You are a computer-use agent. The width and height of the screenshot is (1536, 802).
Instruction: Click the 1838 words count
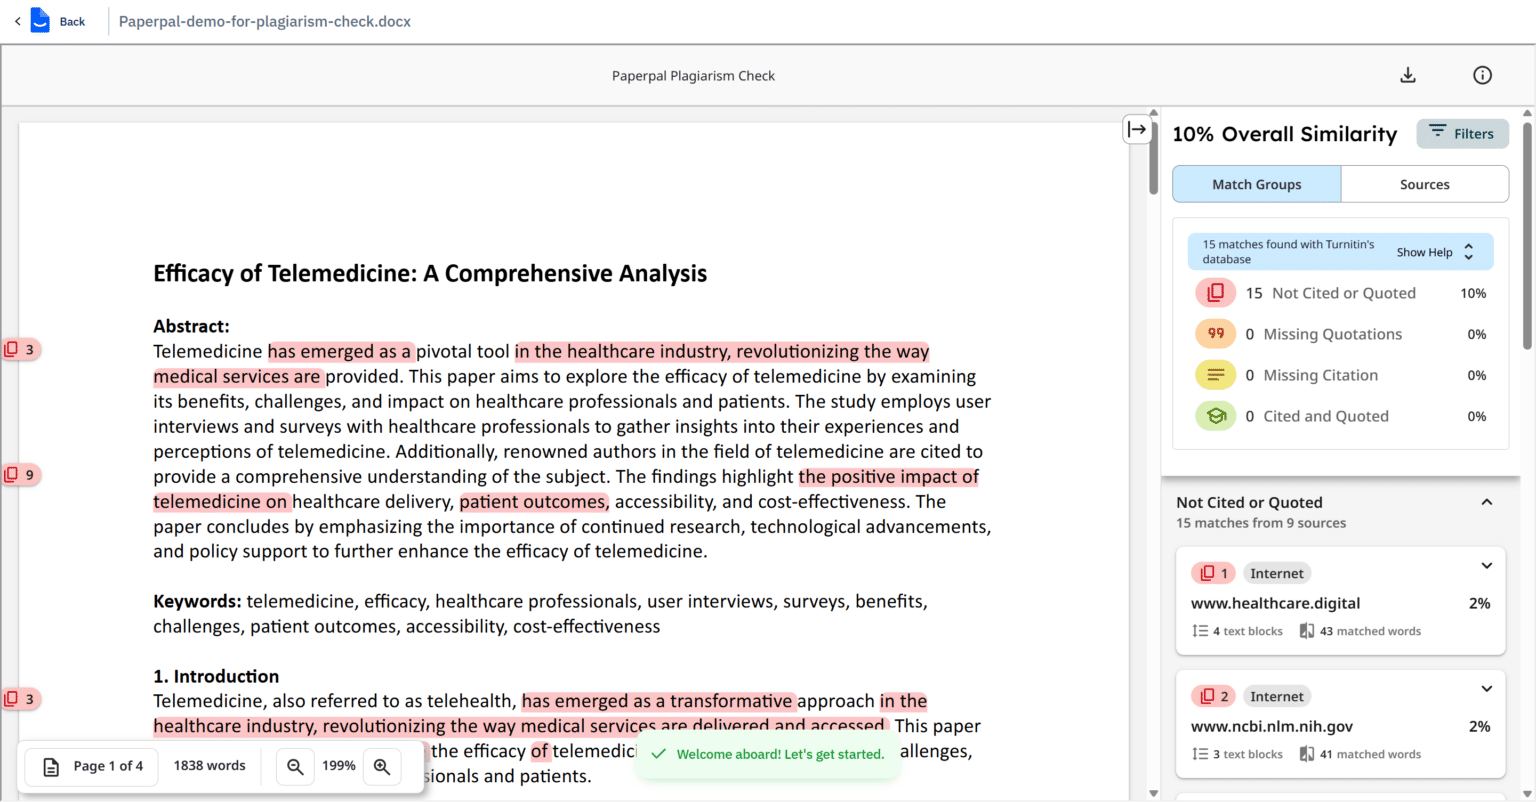tap(209, 766)
